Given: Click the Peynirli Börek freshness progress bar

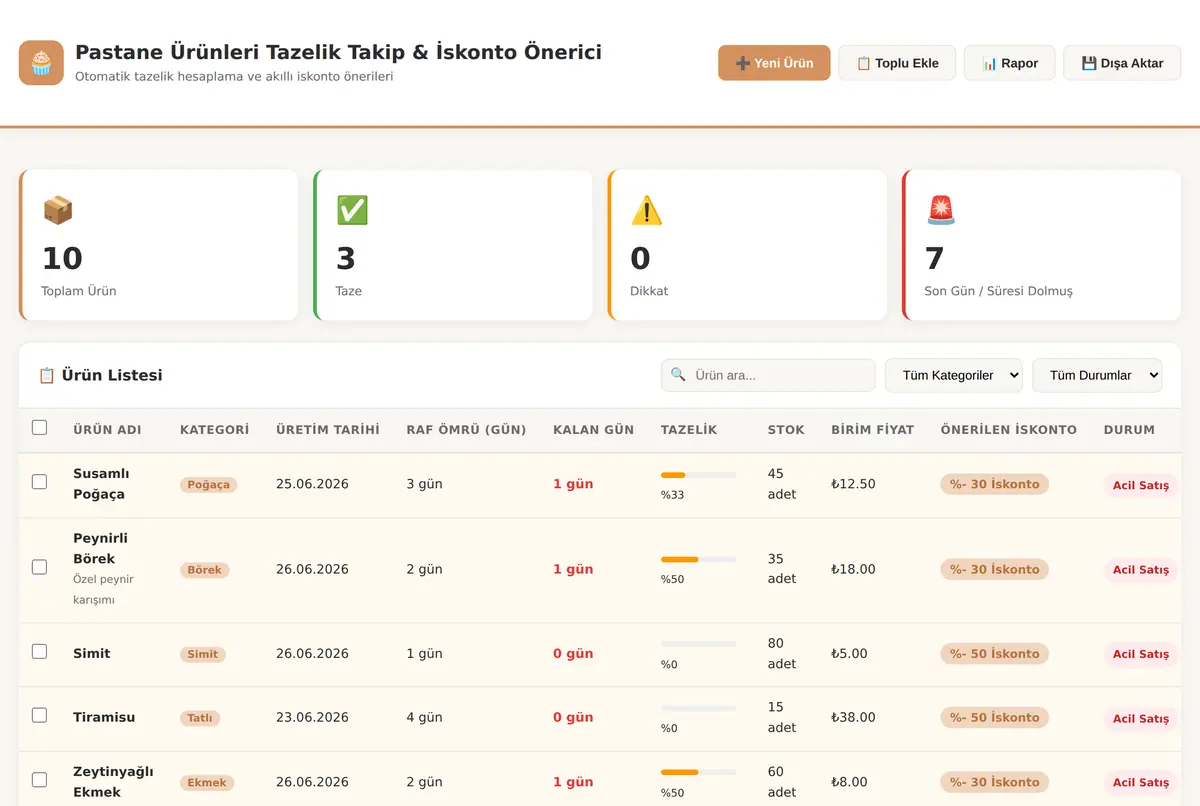Looking at the screenshot, I should pyautogui.click(x=698, y=560).
